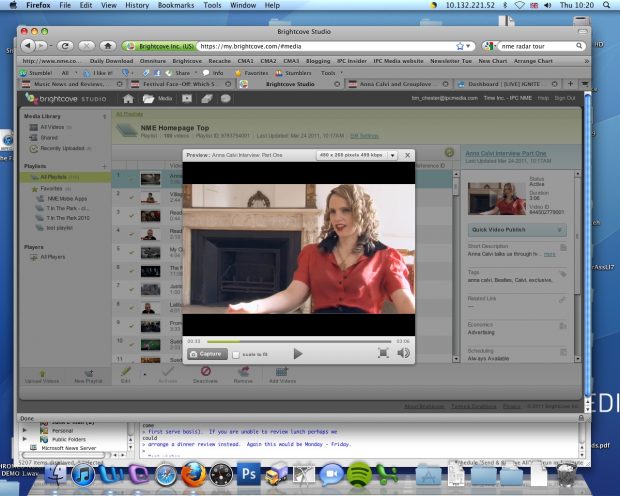Switch to Festival Face-Off tab
Image resolution: width=620 pixels, height=496 pixels.
coord(181,84)
